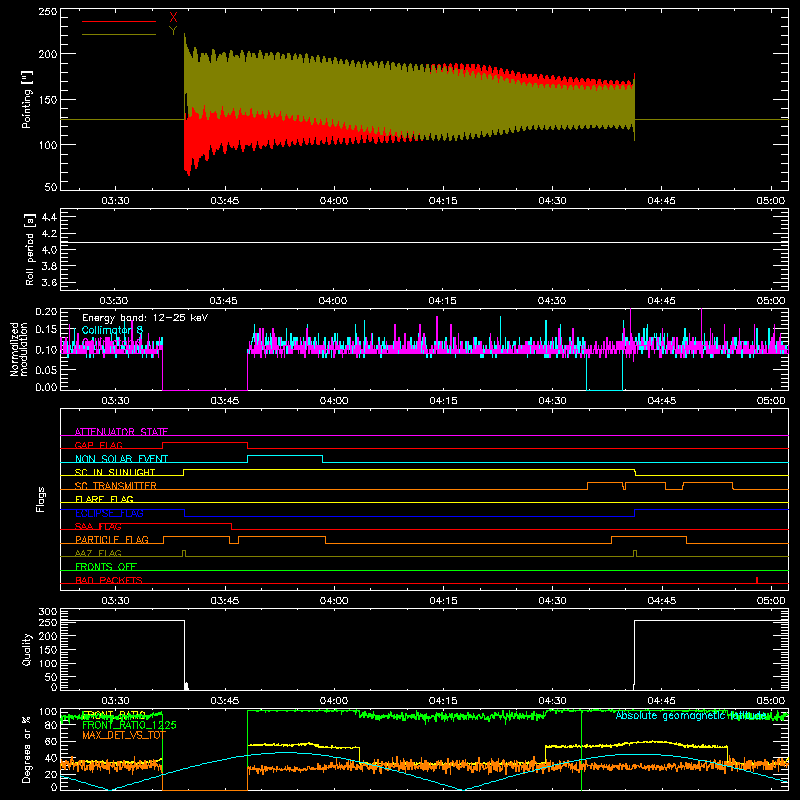Click the 0.05 tick label on the modulation axis

click(x=46, y=369)
